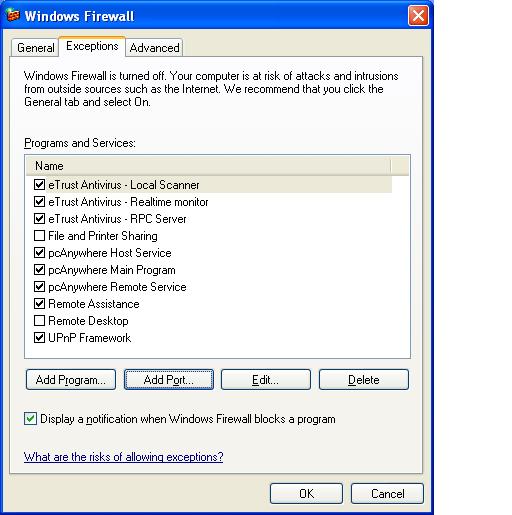Open the Add Port dialog

pos(169,379)
